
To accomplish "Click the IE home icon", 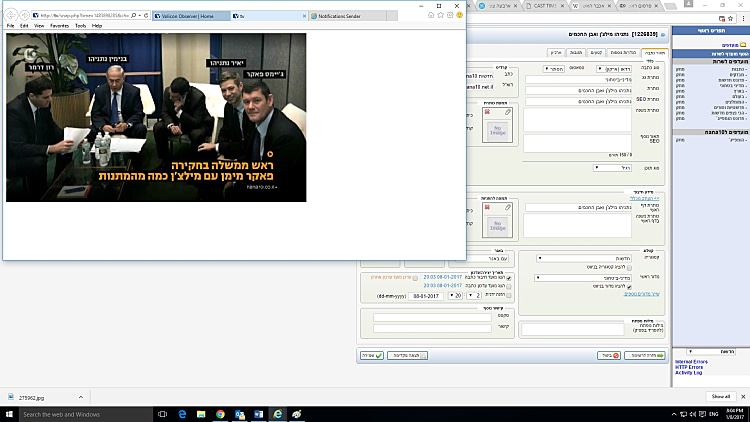I will click(431, 16).
